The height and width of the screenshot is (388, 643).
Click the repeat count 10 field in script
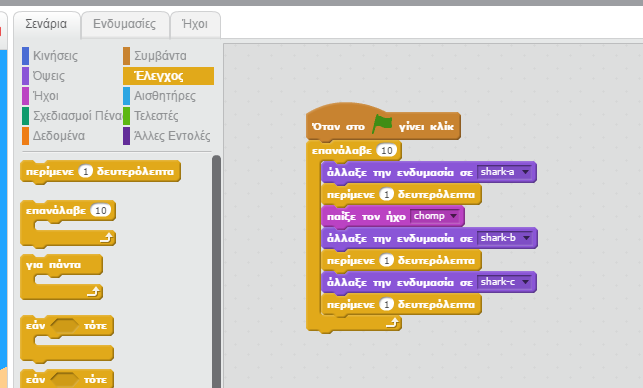point(387,151)
